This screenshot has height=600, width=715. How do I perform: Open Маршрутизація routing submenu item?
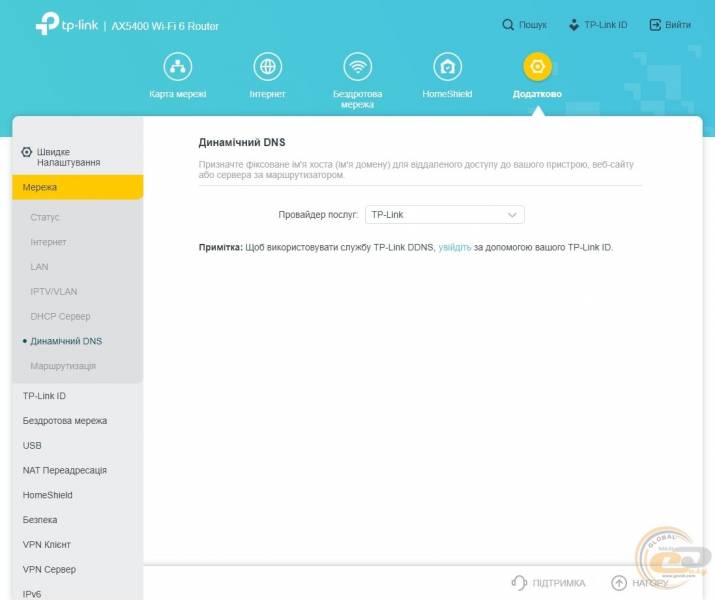click(63, 366)
